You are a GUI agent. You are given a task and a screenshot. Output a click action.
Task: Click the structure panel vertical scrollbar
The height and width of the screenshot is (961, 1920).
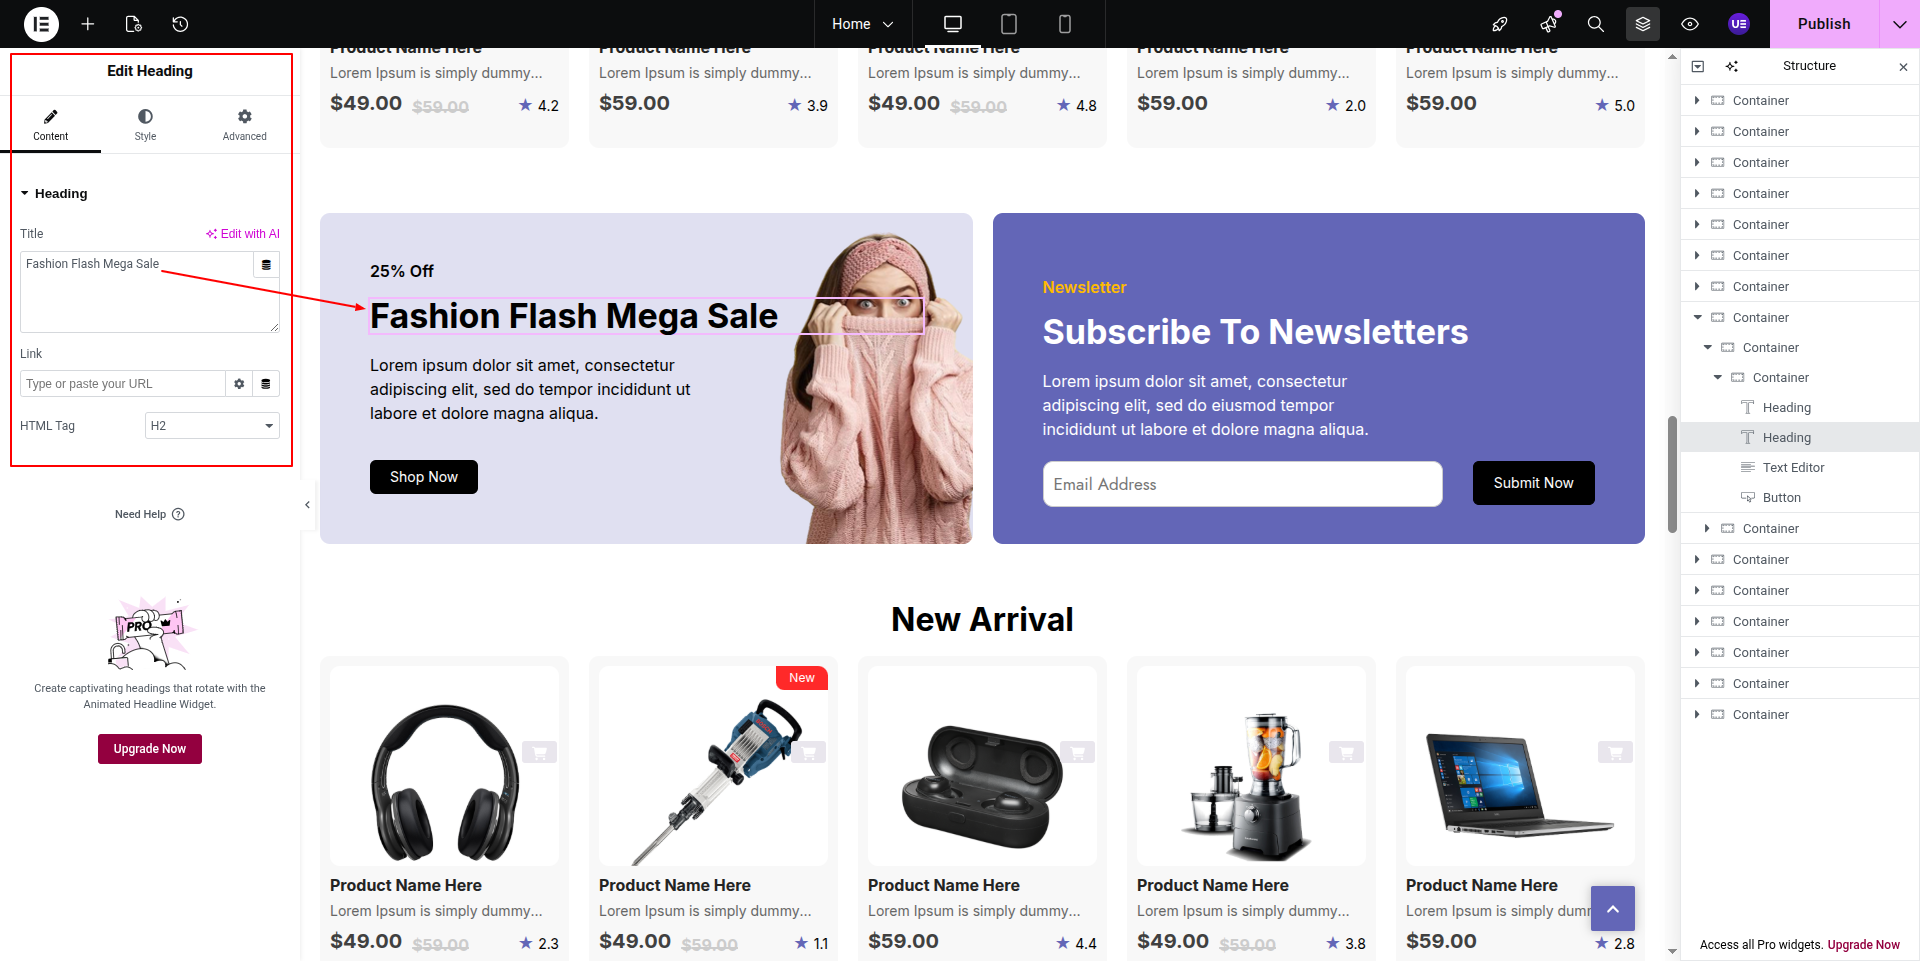(1672, 475)
